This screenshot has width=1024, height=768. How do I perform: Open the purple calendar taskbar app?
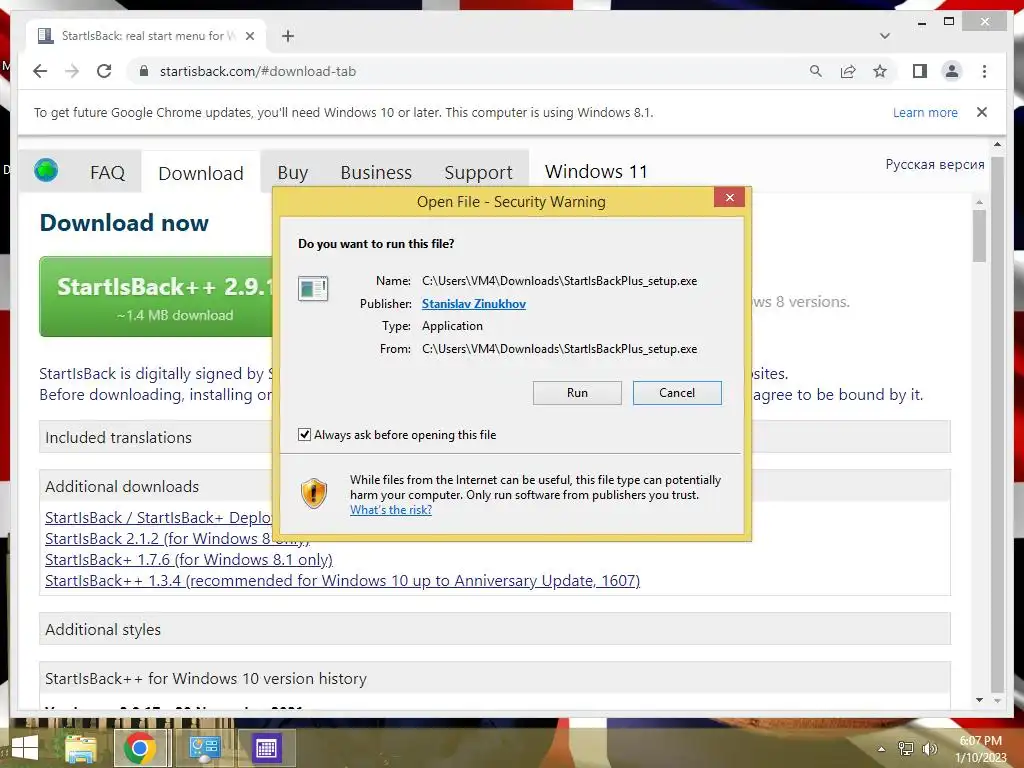(x=266, y=748)
